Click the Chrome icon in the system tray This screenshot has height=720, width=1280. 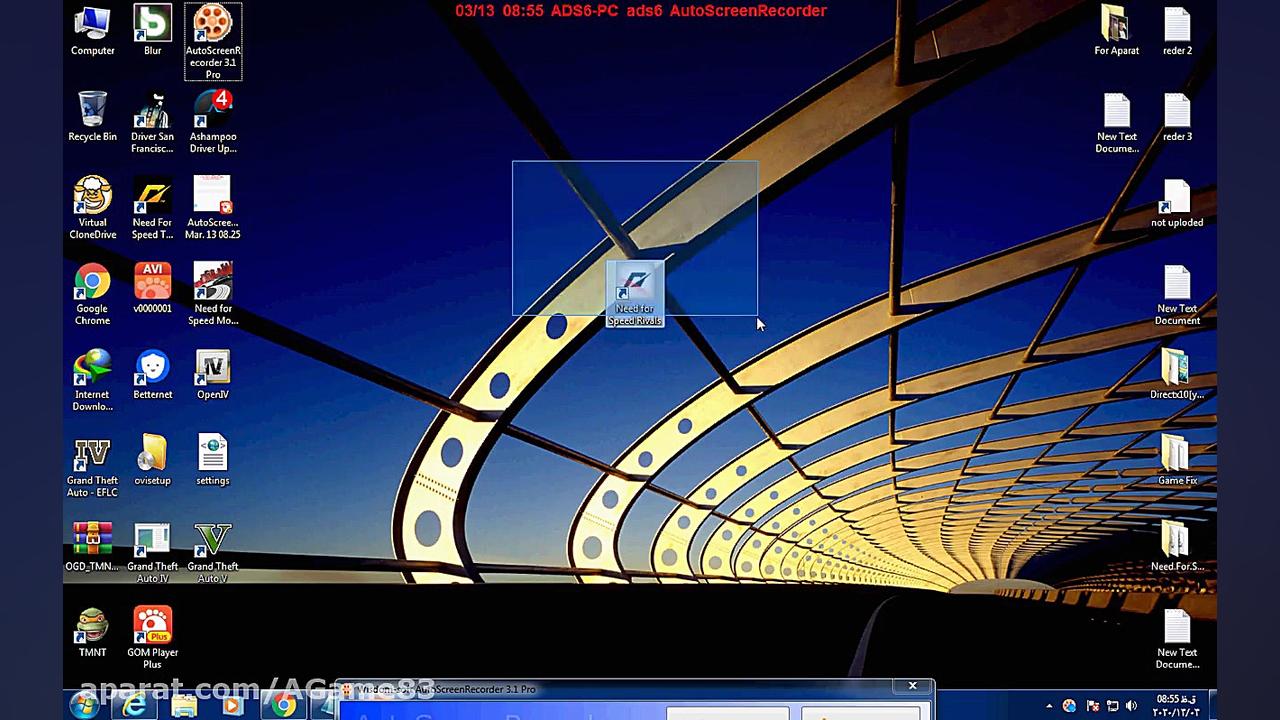[1070, 706]
